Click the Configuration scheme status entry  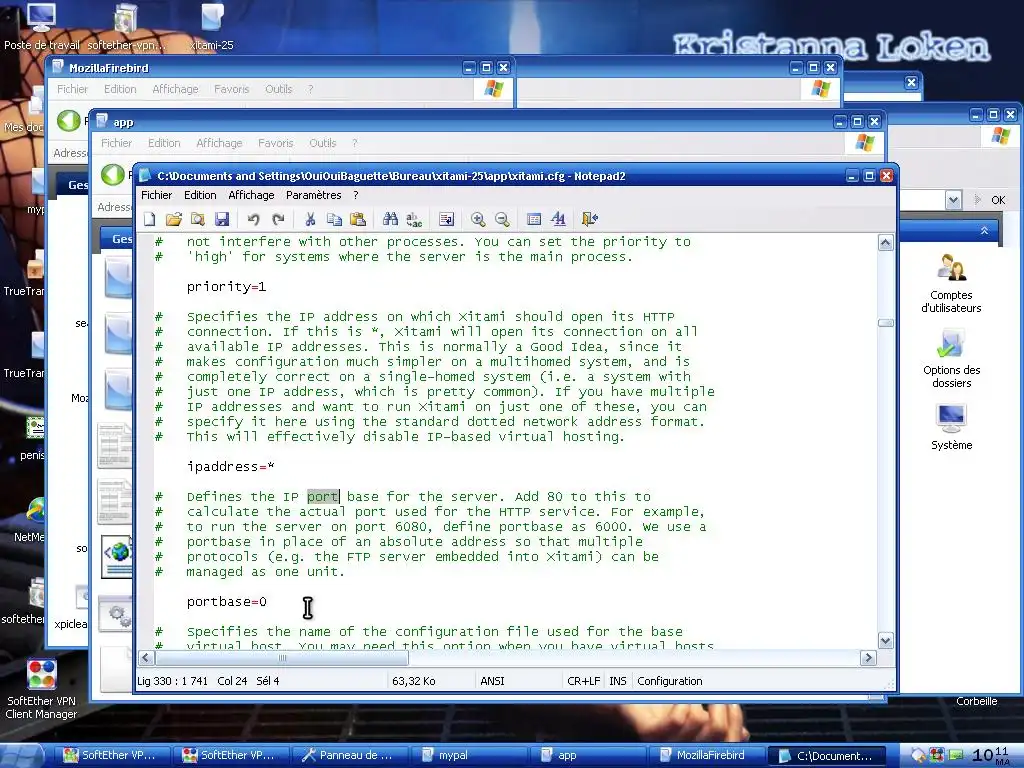(x=669, y=681)
